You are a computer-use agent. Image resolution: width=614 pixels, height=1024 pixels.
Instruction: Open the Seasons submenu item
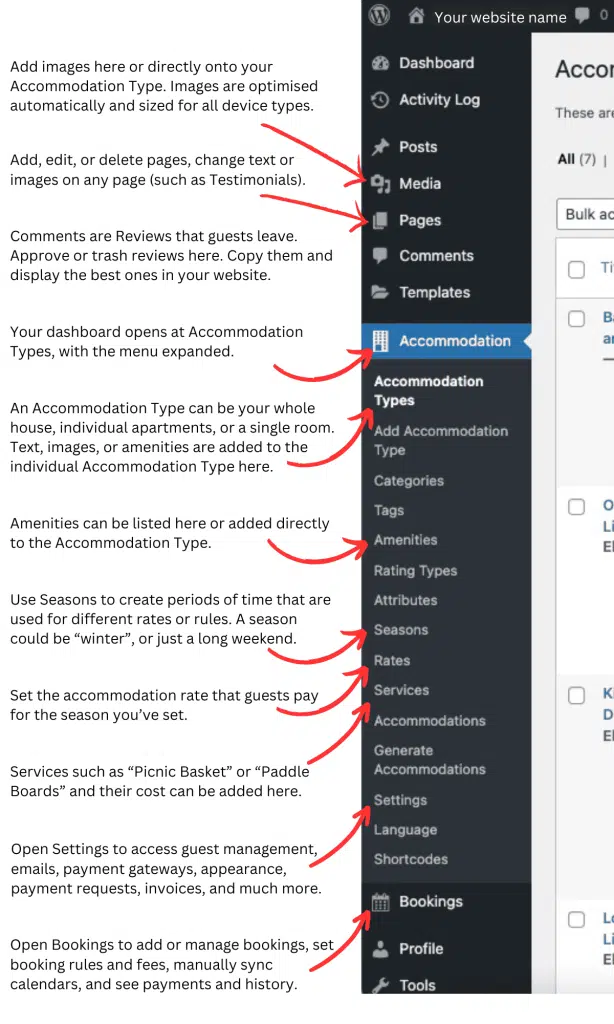point(400,630)
